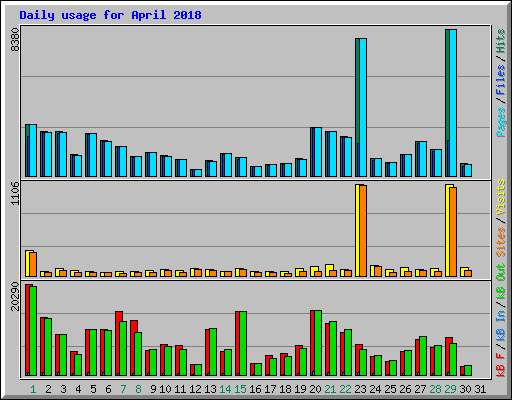Viewport: 512px width, 400px height.
Task: Click the "Daily usage for April 2018" title
Action: point(110,15)
